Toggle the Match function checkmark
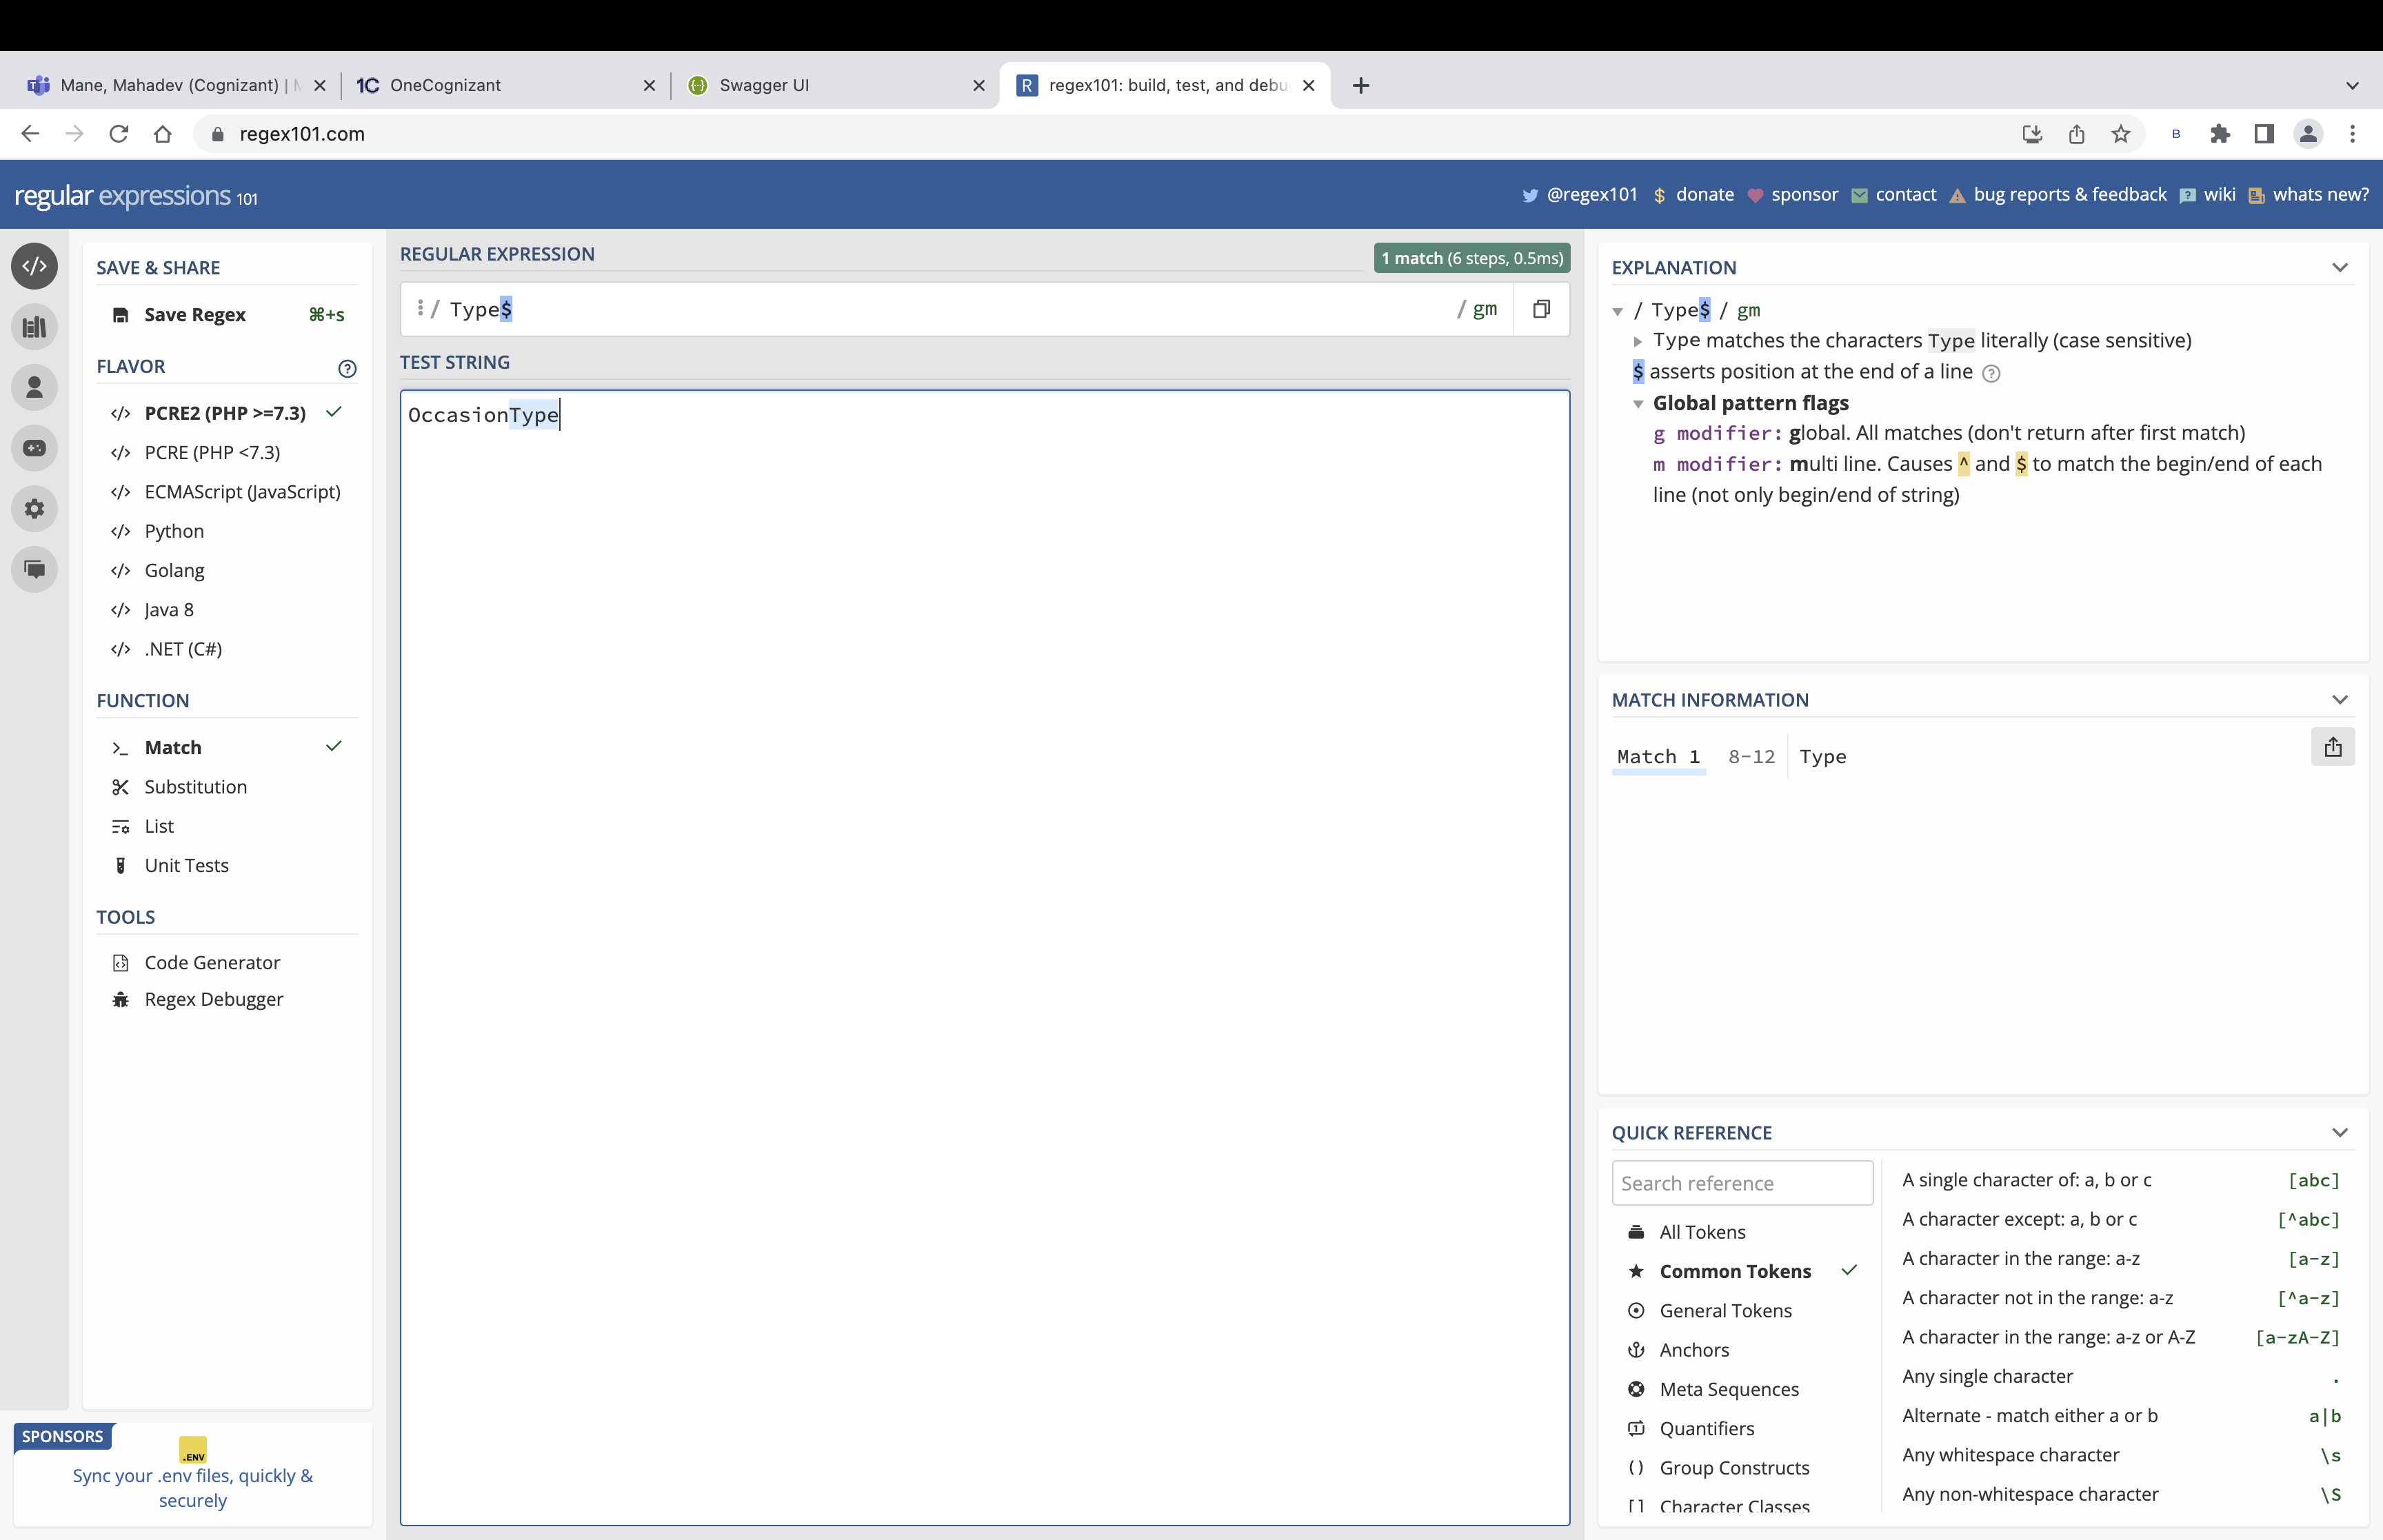This screenshot has height=1540, width=2383. pos(334,747)
